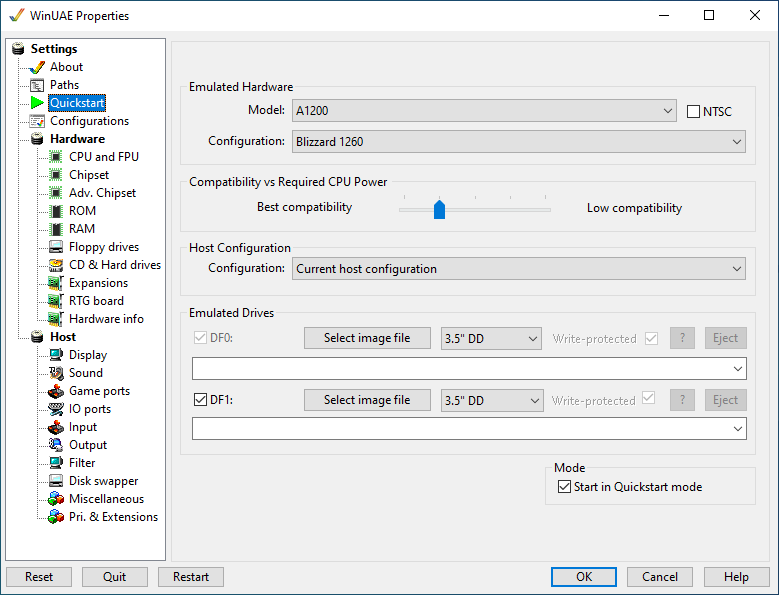Open the Sound settings page
This screenshot has height=595, width=780.
point(86,373)
